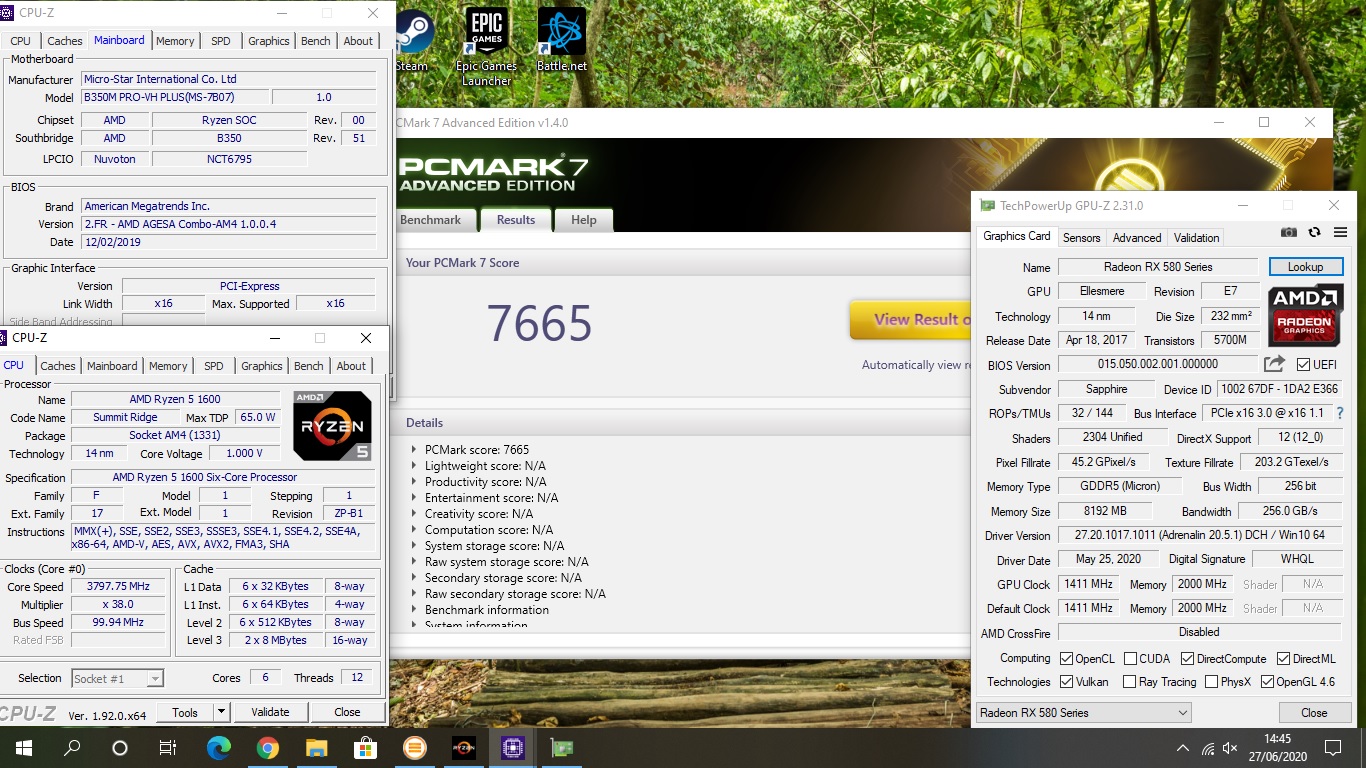The width and height of the screenshot is (1366, 768).
Task: Expand the Benchmark information row
Action: pyautogui.click(x=415, y=610)
